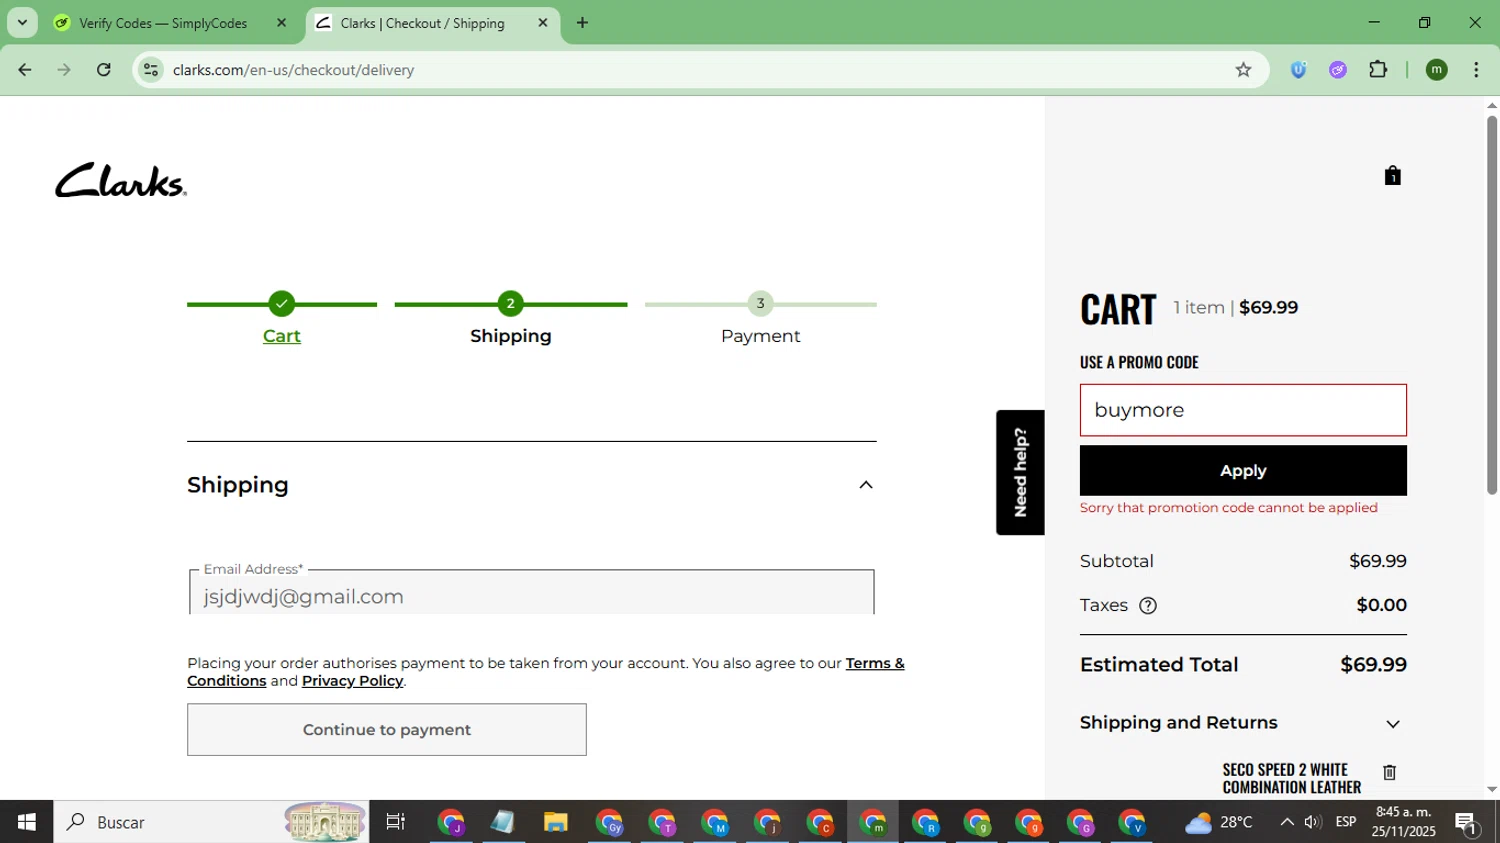
Task: Open the tab search dropdown
Action: (x=22, y=22)
